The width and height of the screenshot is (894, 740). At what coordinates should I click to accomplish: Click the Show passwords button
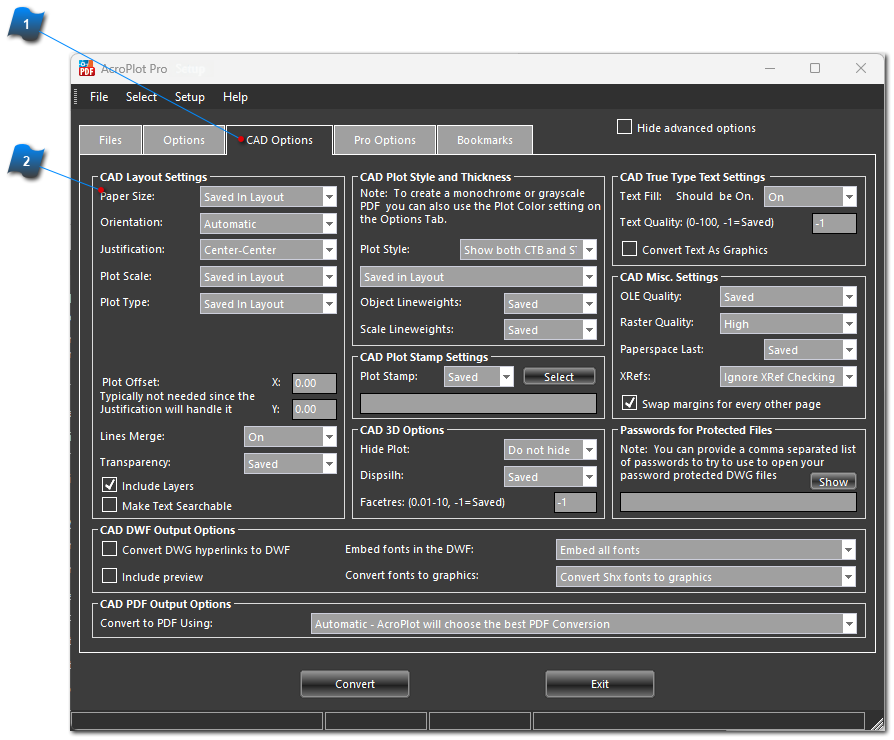pos(833,482)
